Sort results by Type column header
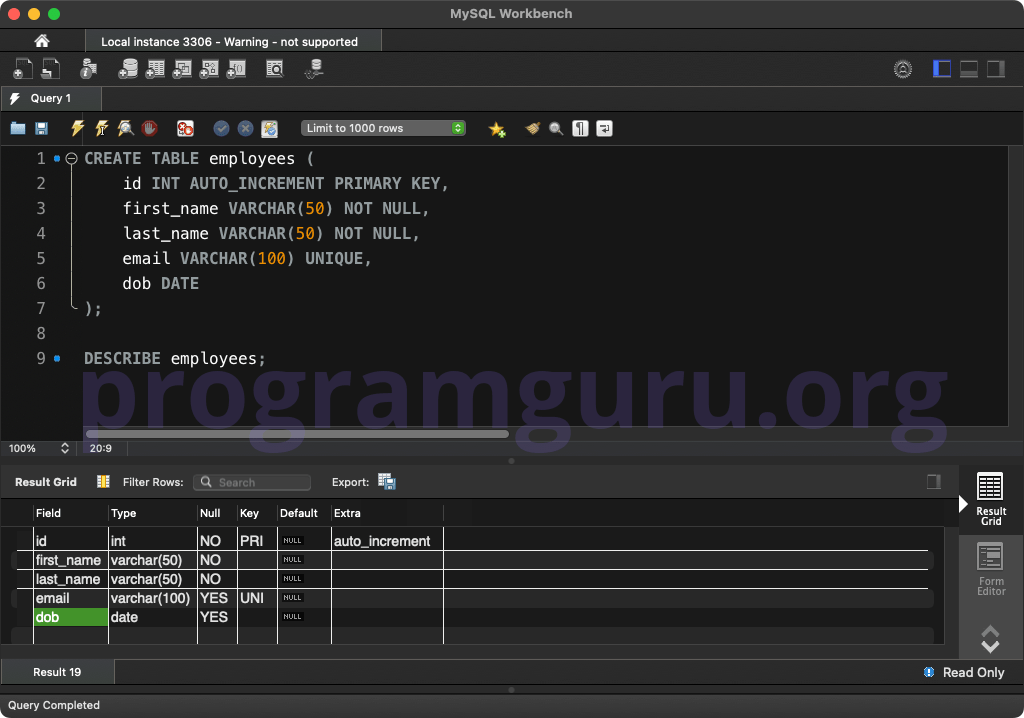This screenshot has width=1024, height=718. [153, 513]
